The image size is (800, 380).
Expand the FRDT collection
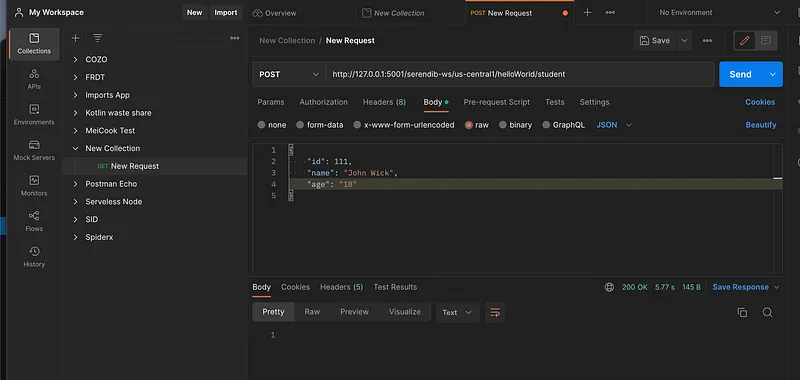pyautogui.click(x=76, y=78)
